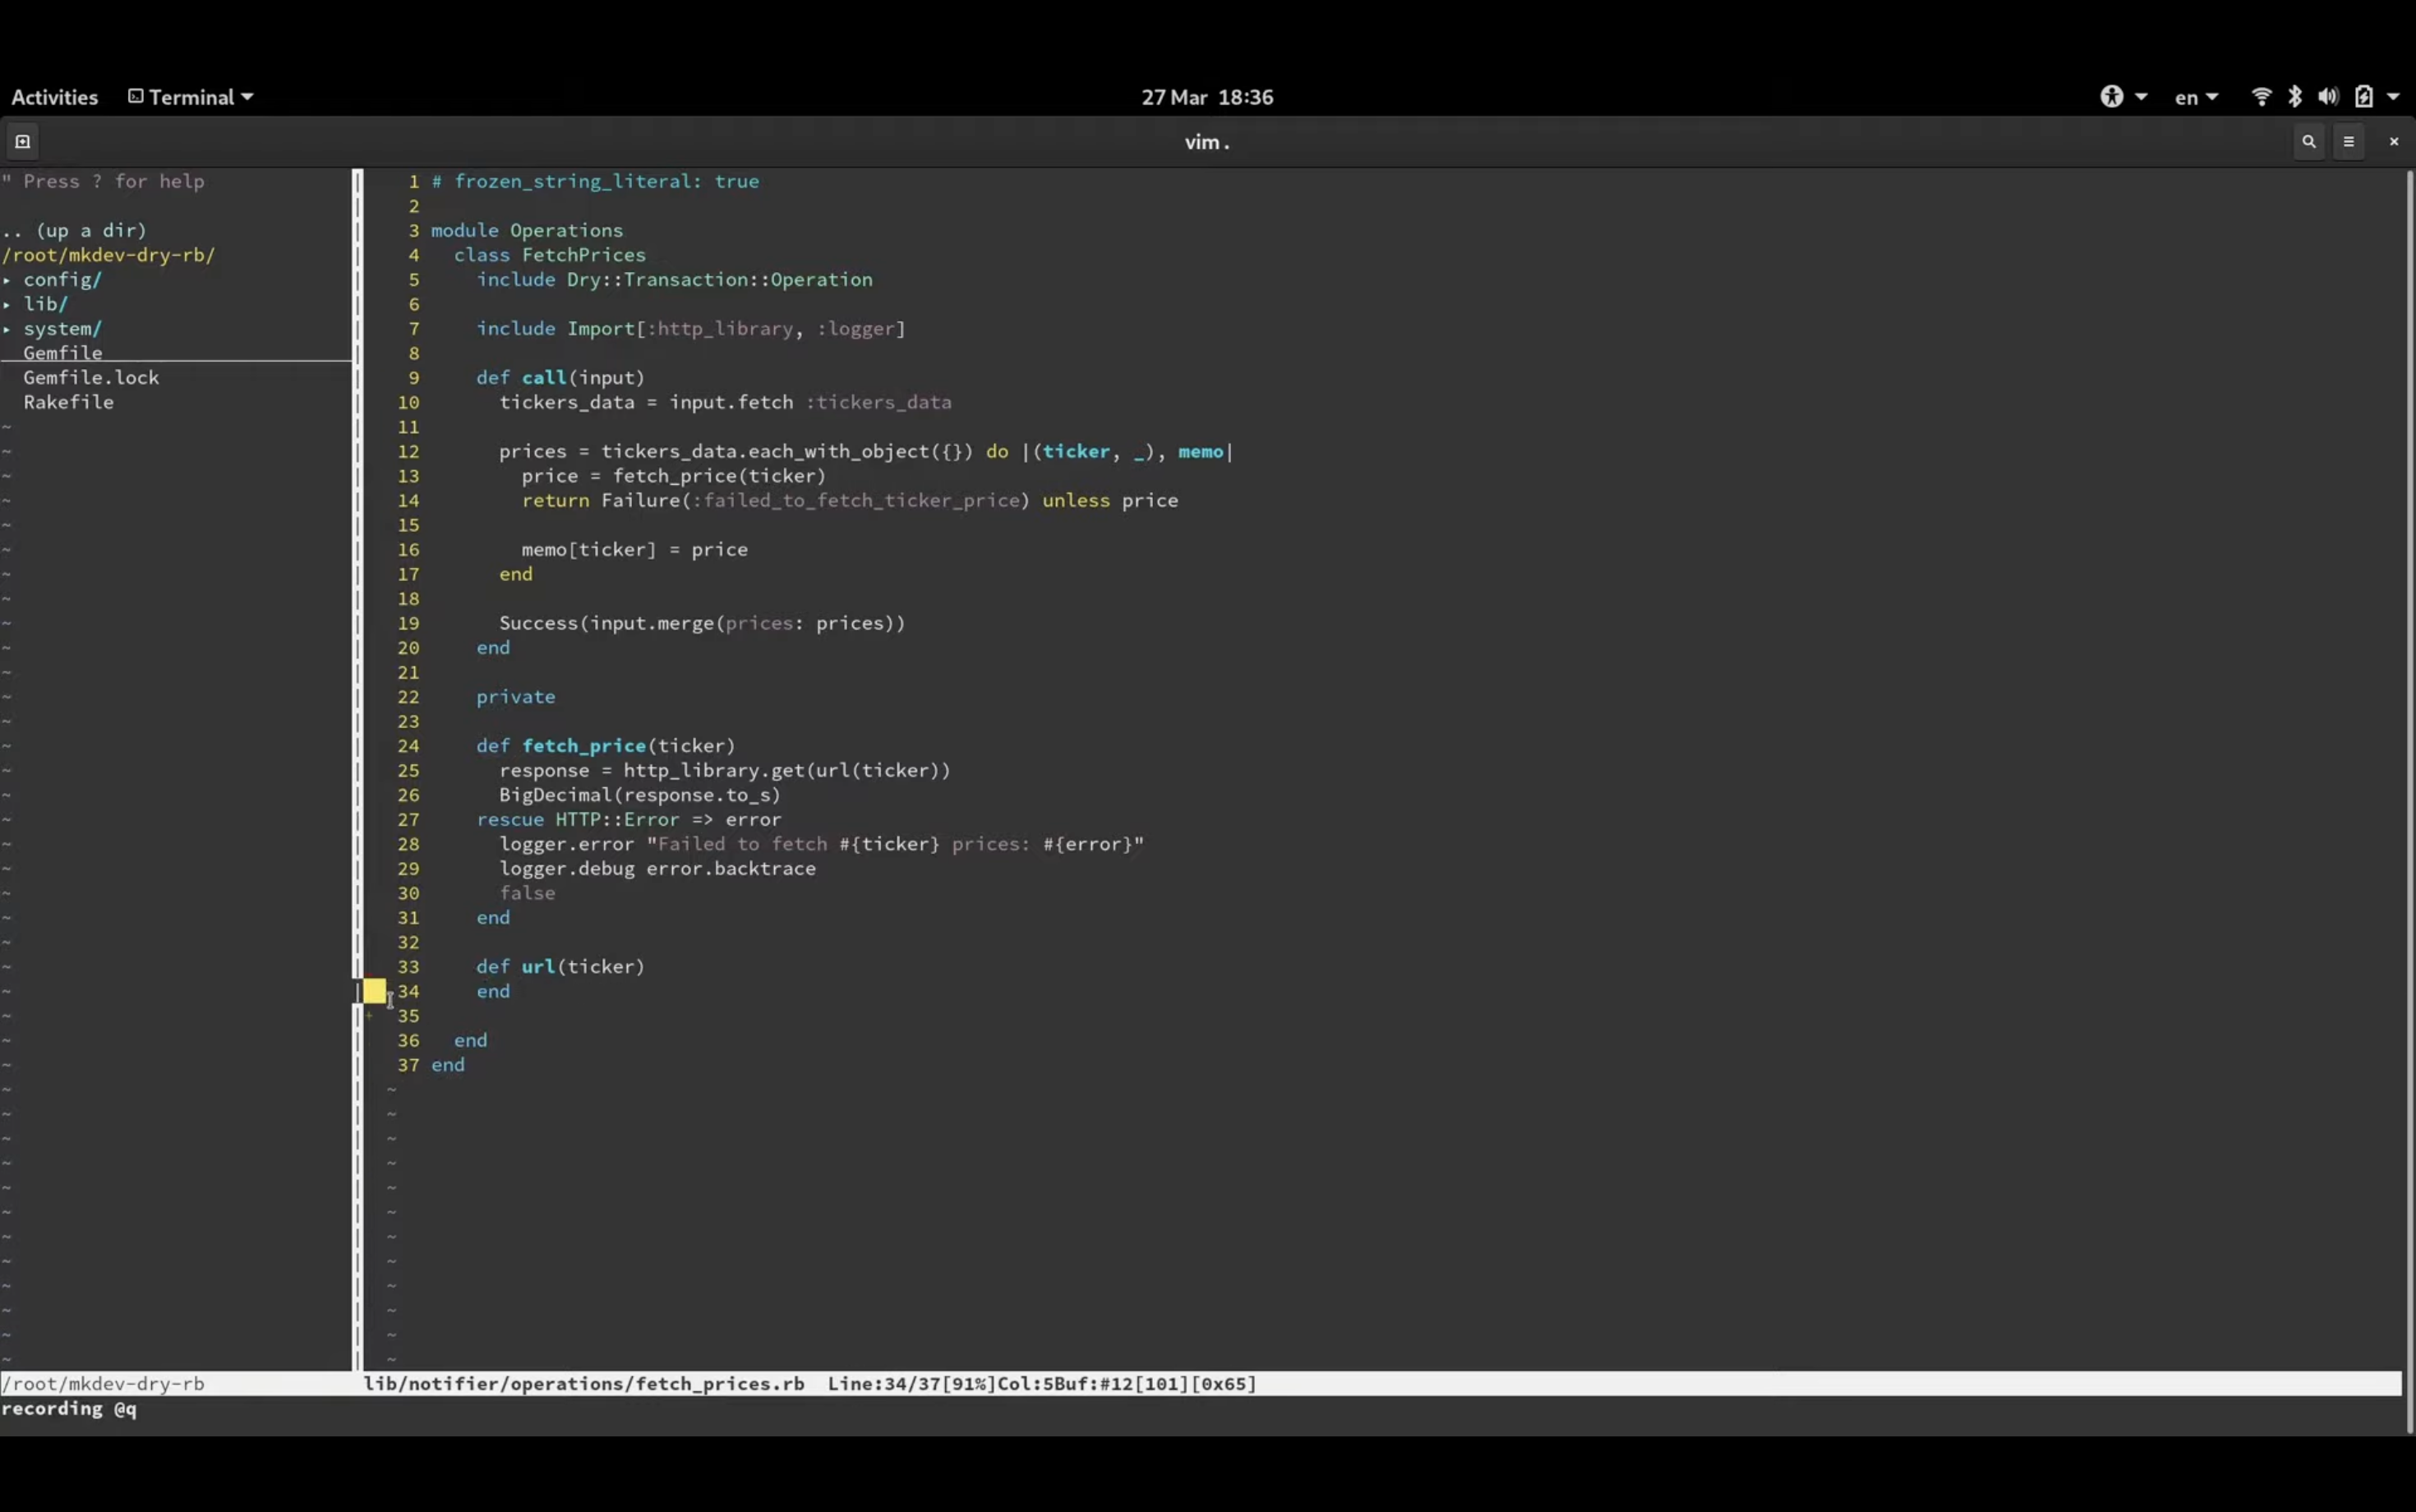
Task: Click the battery status icon
Action: pos(2363,97)
